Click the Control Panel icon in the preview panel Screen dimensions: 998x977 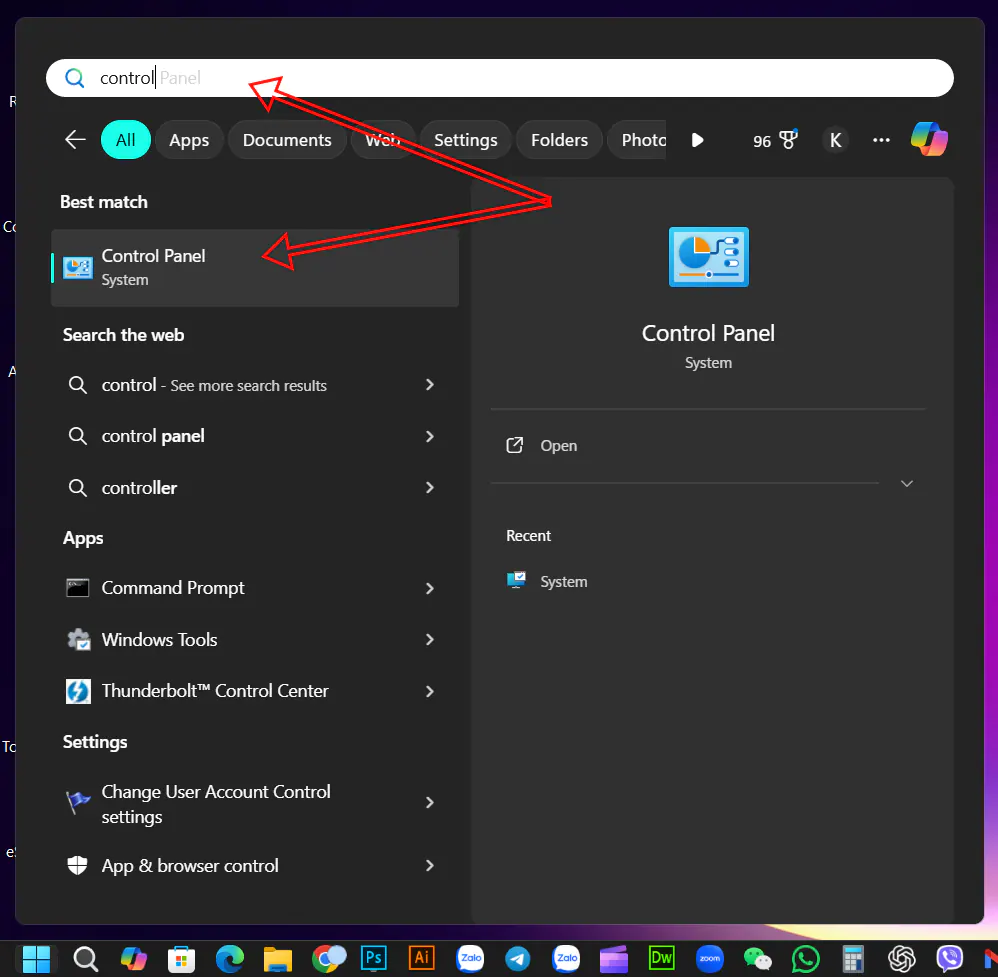708,257
